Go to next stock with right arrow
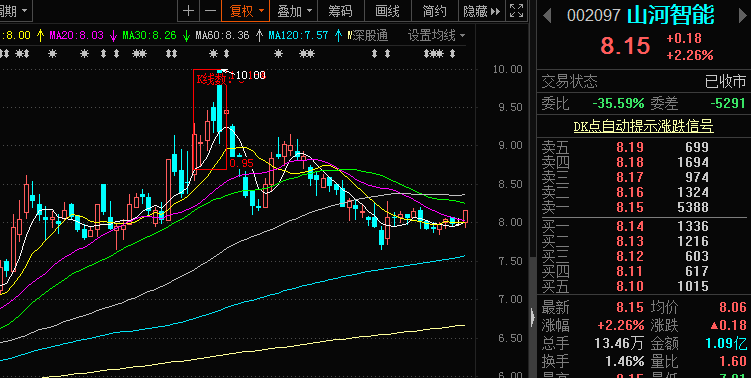The height and width of the screenshot is (378, 751). (x=742, y=16)
